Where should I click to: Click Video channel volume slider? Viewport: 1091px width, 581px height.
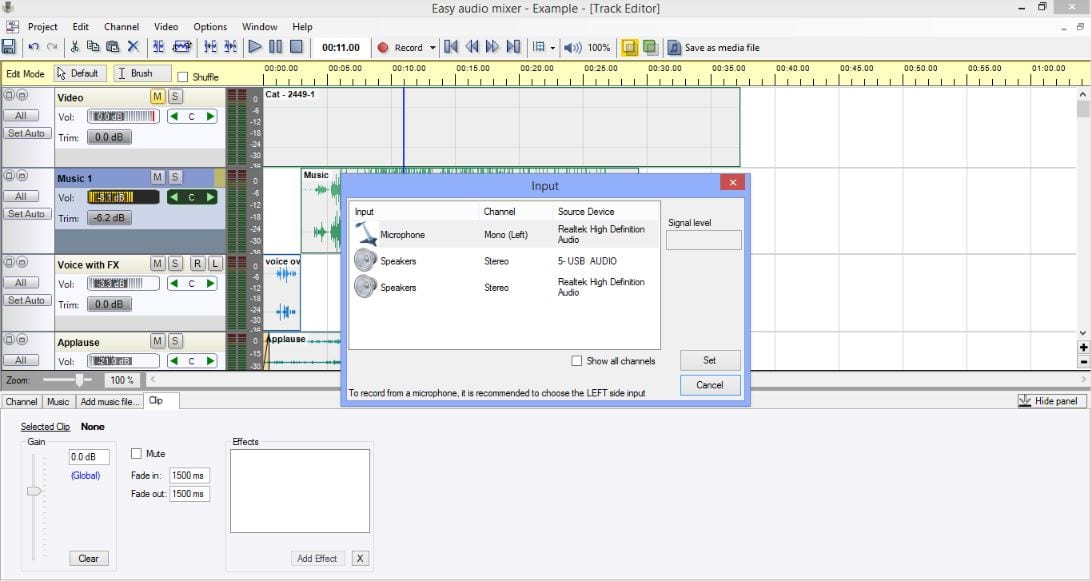click(x=123, y=116)
